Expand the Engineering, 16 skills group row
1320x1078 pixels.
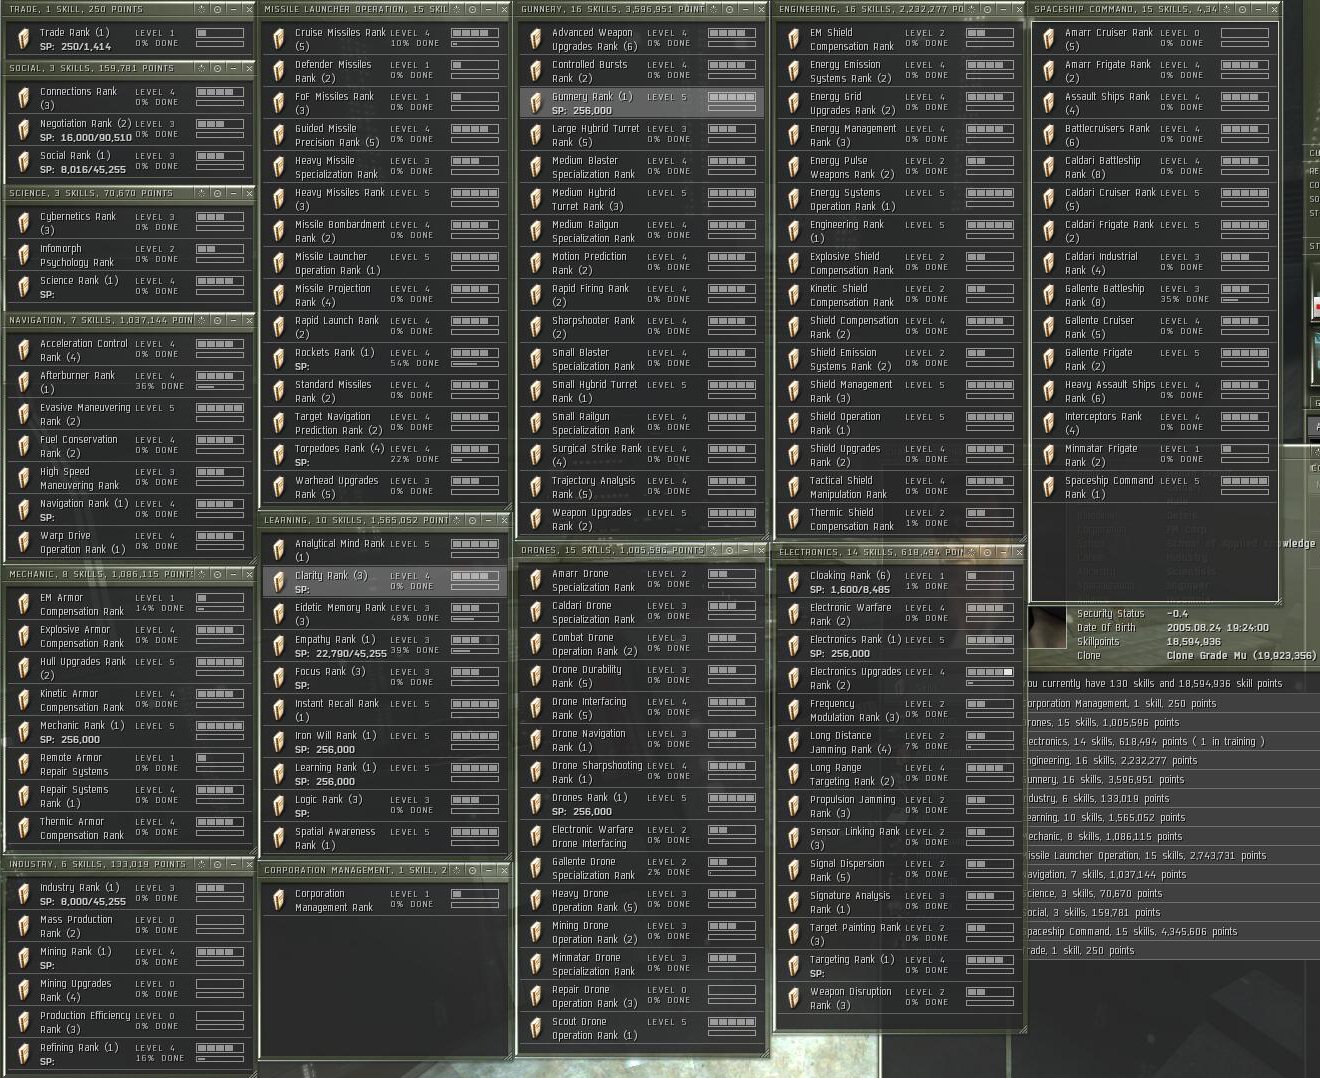[x=1172, y=760]
